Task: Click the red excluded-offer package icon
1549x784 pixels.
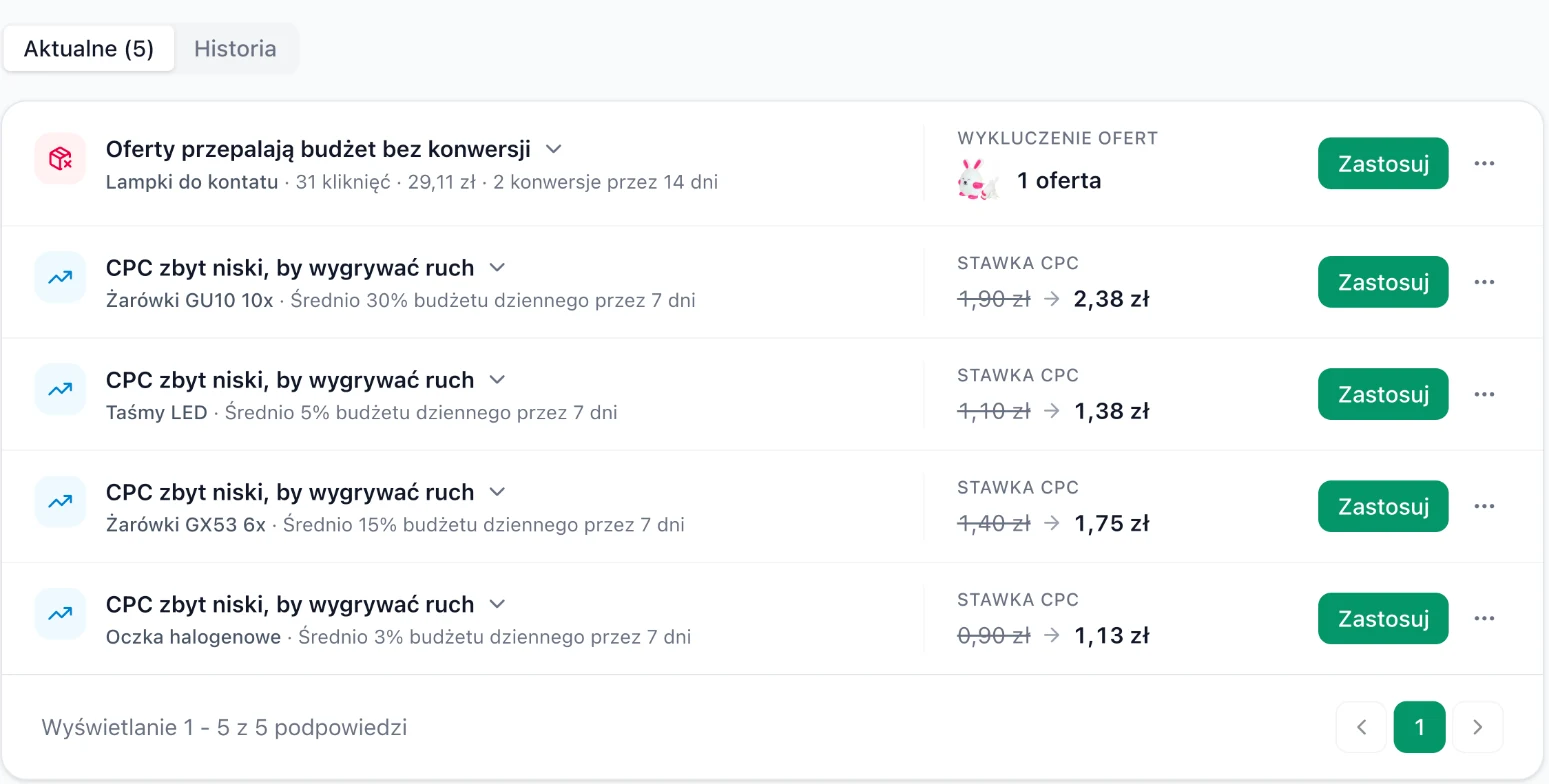Action: pos(60,158)
